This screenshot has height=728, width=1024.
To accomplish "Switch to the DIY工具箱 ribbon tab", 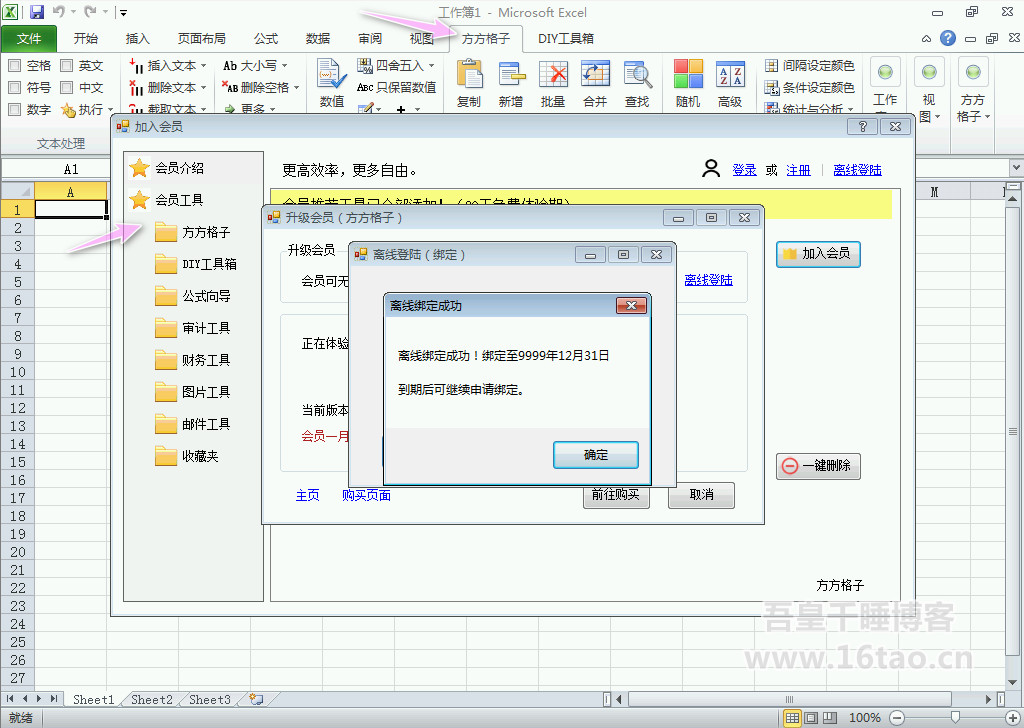I will (565, 39).
